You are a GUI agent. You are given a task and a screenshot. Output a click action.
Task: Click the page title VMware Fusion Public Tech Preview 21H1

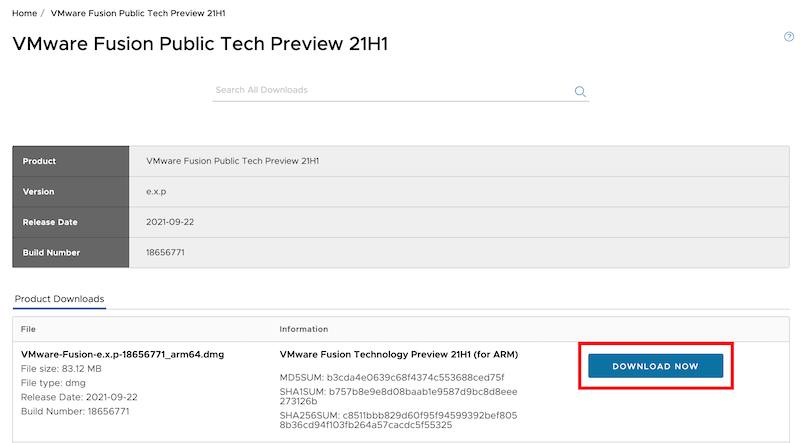200,43
